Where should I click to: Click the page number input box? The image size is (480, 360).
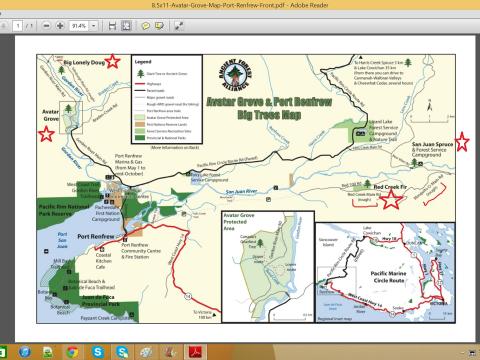click(18, 26)
